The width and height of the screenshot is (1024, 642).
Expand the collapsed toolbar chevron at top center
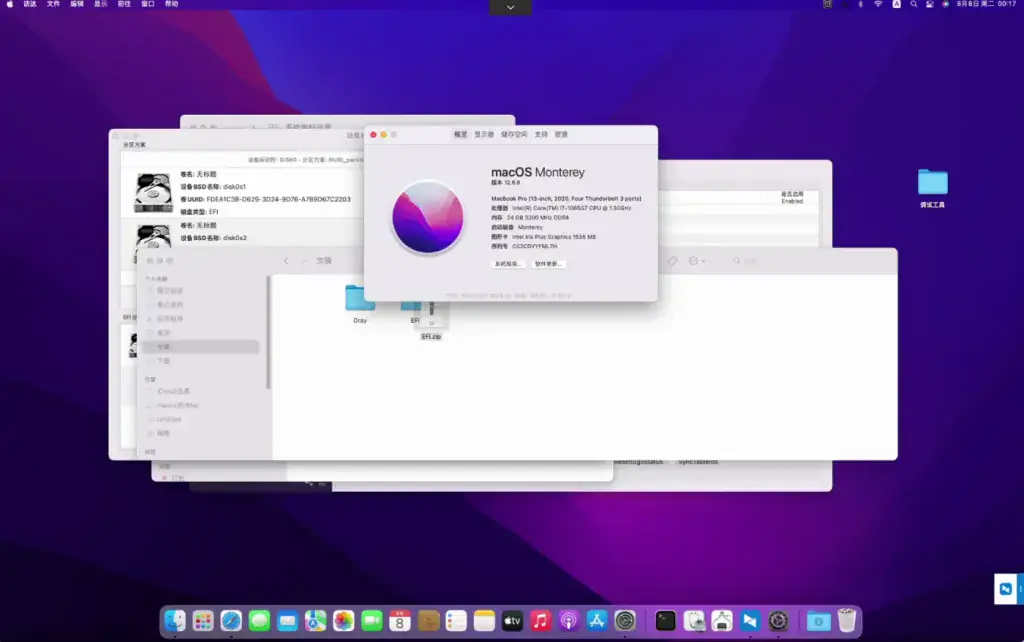click(x=510, y=7)
